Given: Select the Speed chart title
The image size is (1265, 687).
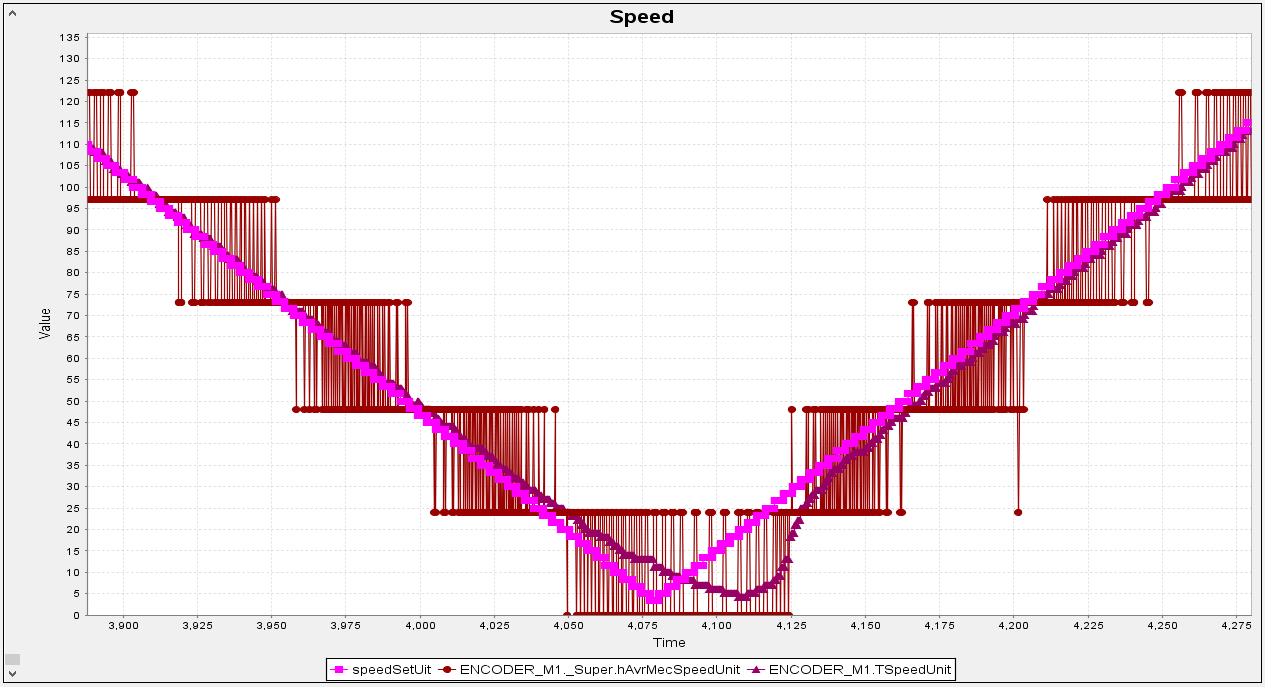Looking at the screenshot, I should click(x=641, y=16).
